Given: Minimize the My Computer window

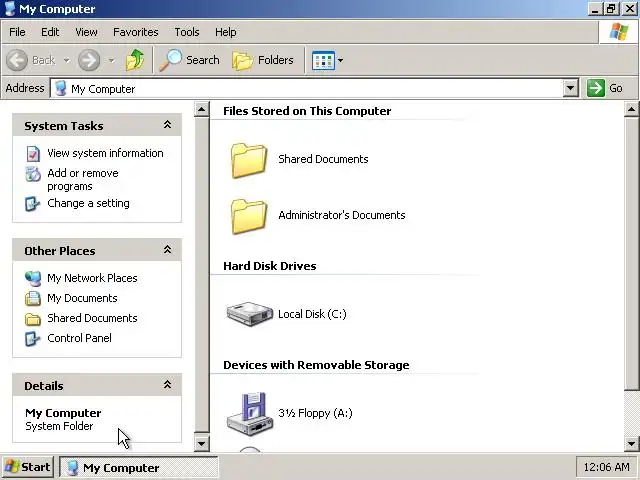Looking at the screenshot, I should pos(595,9).
